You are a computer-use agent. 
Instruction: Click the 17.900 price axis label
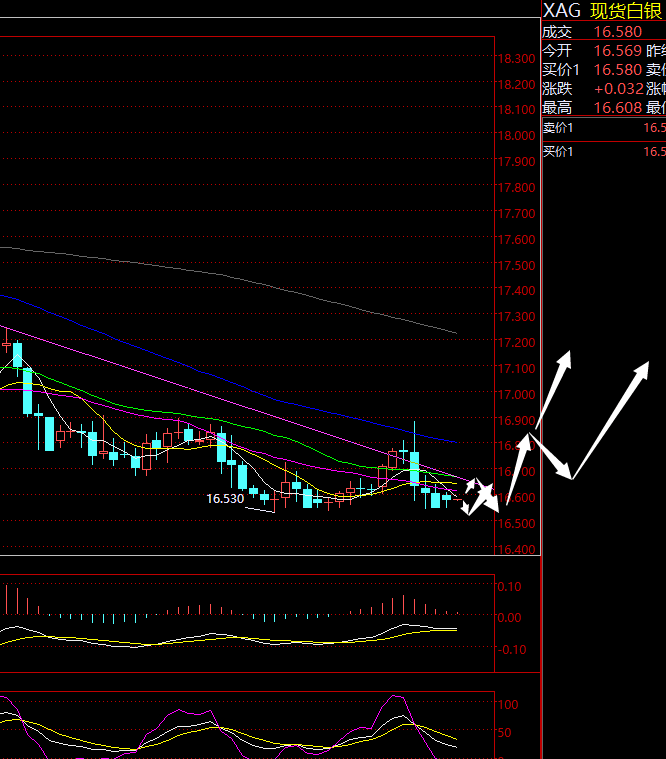point(516,162)
